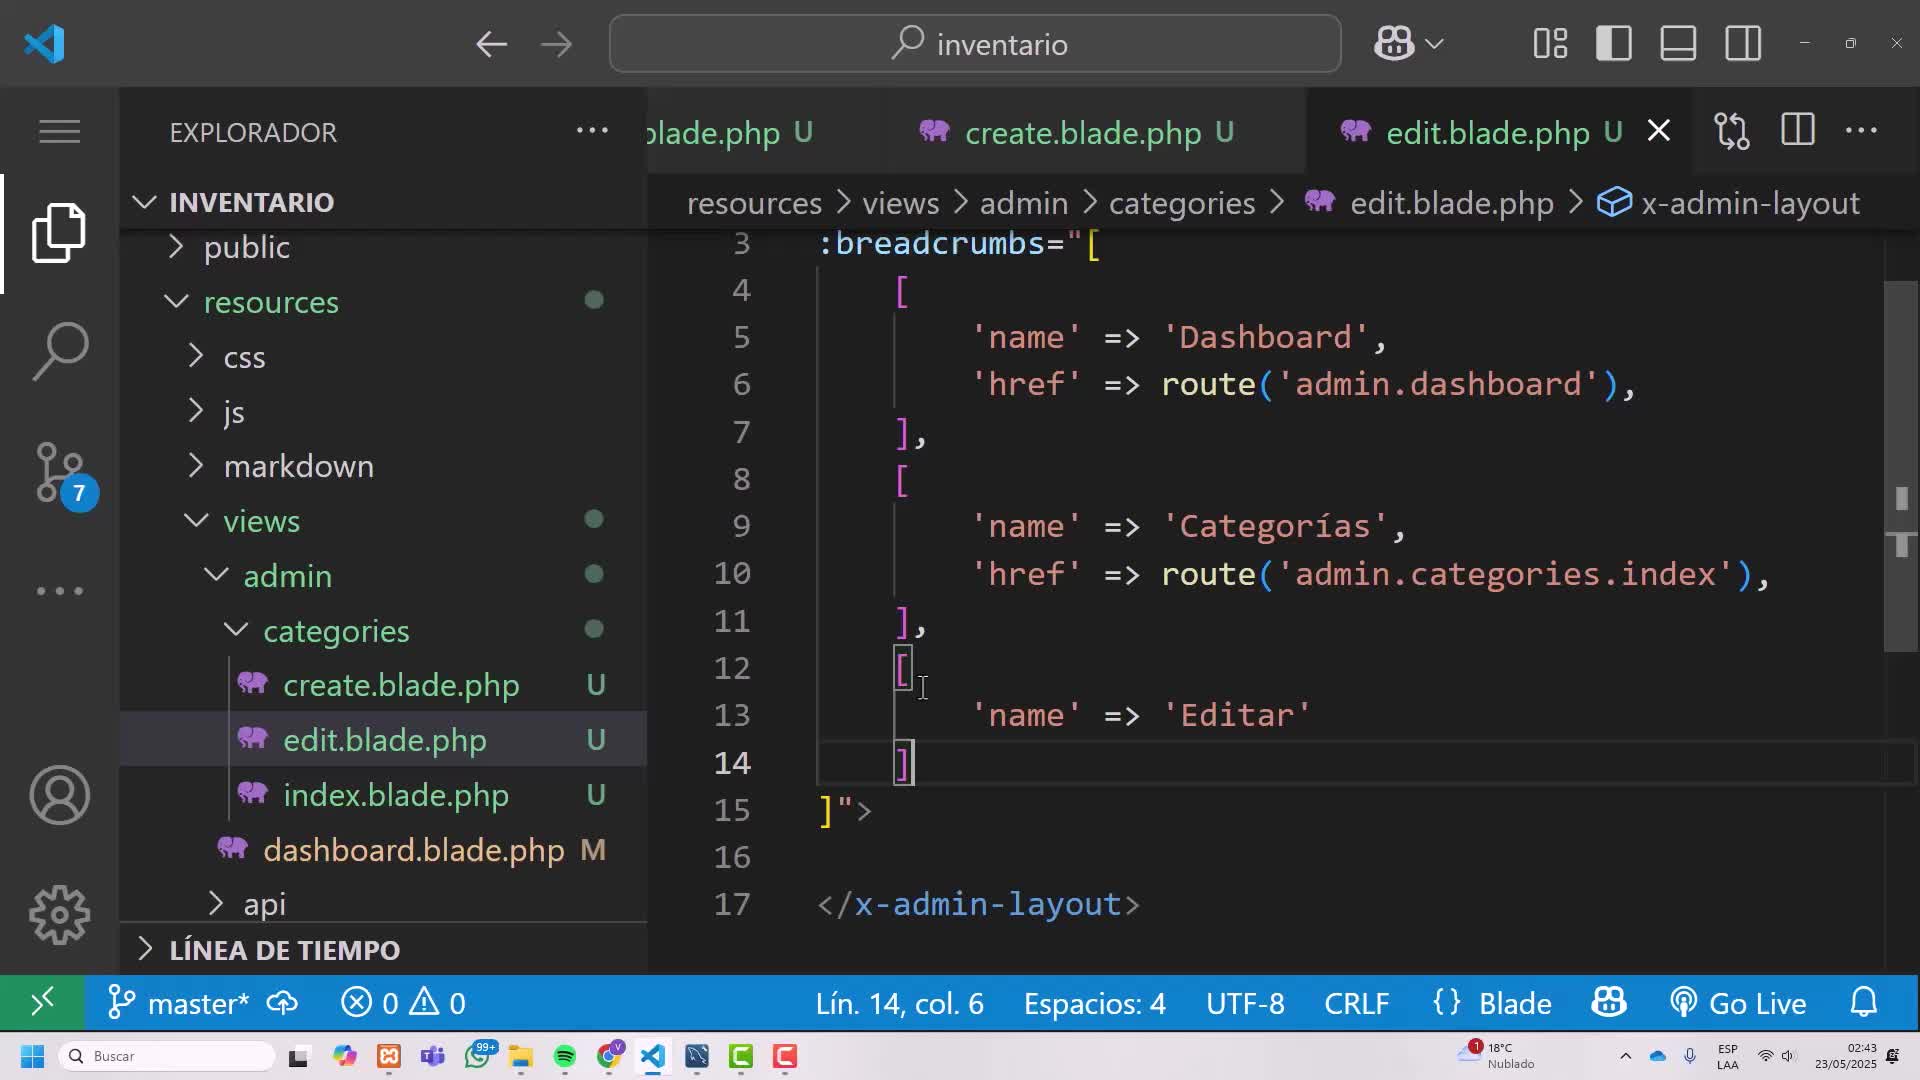Open Changes compare icon in editor toolbar
Screen dimensions: 1920x1080
(x=1732, y=131)
